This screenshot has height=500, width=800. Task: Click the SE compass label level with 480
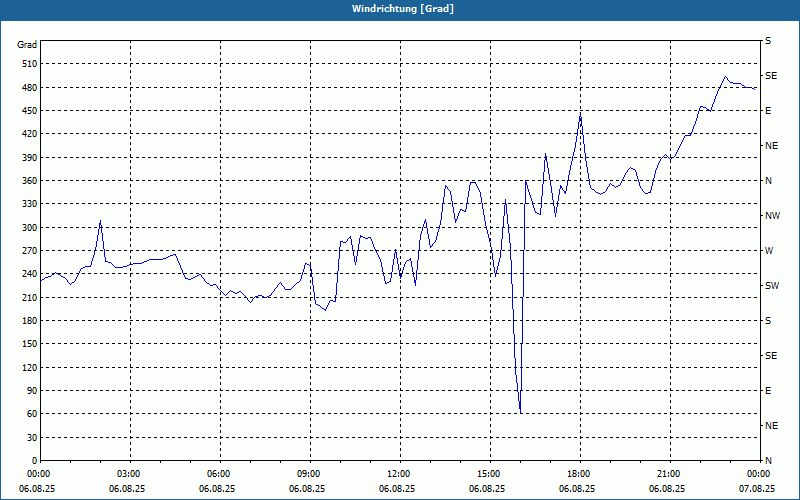point(771,76)
